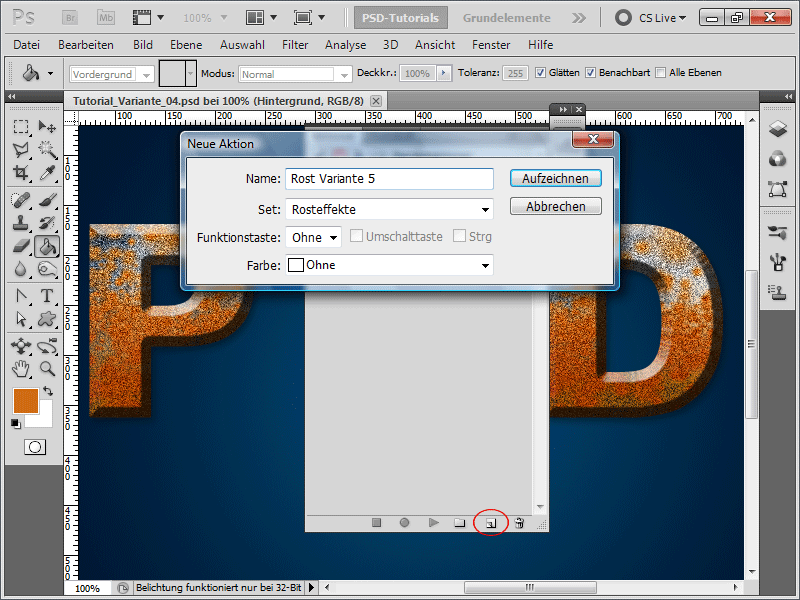This screenshot has height=600, width=800.
Task: Click the play selection button
Action: [x=434, y=522]
